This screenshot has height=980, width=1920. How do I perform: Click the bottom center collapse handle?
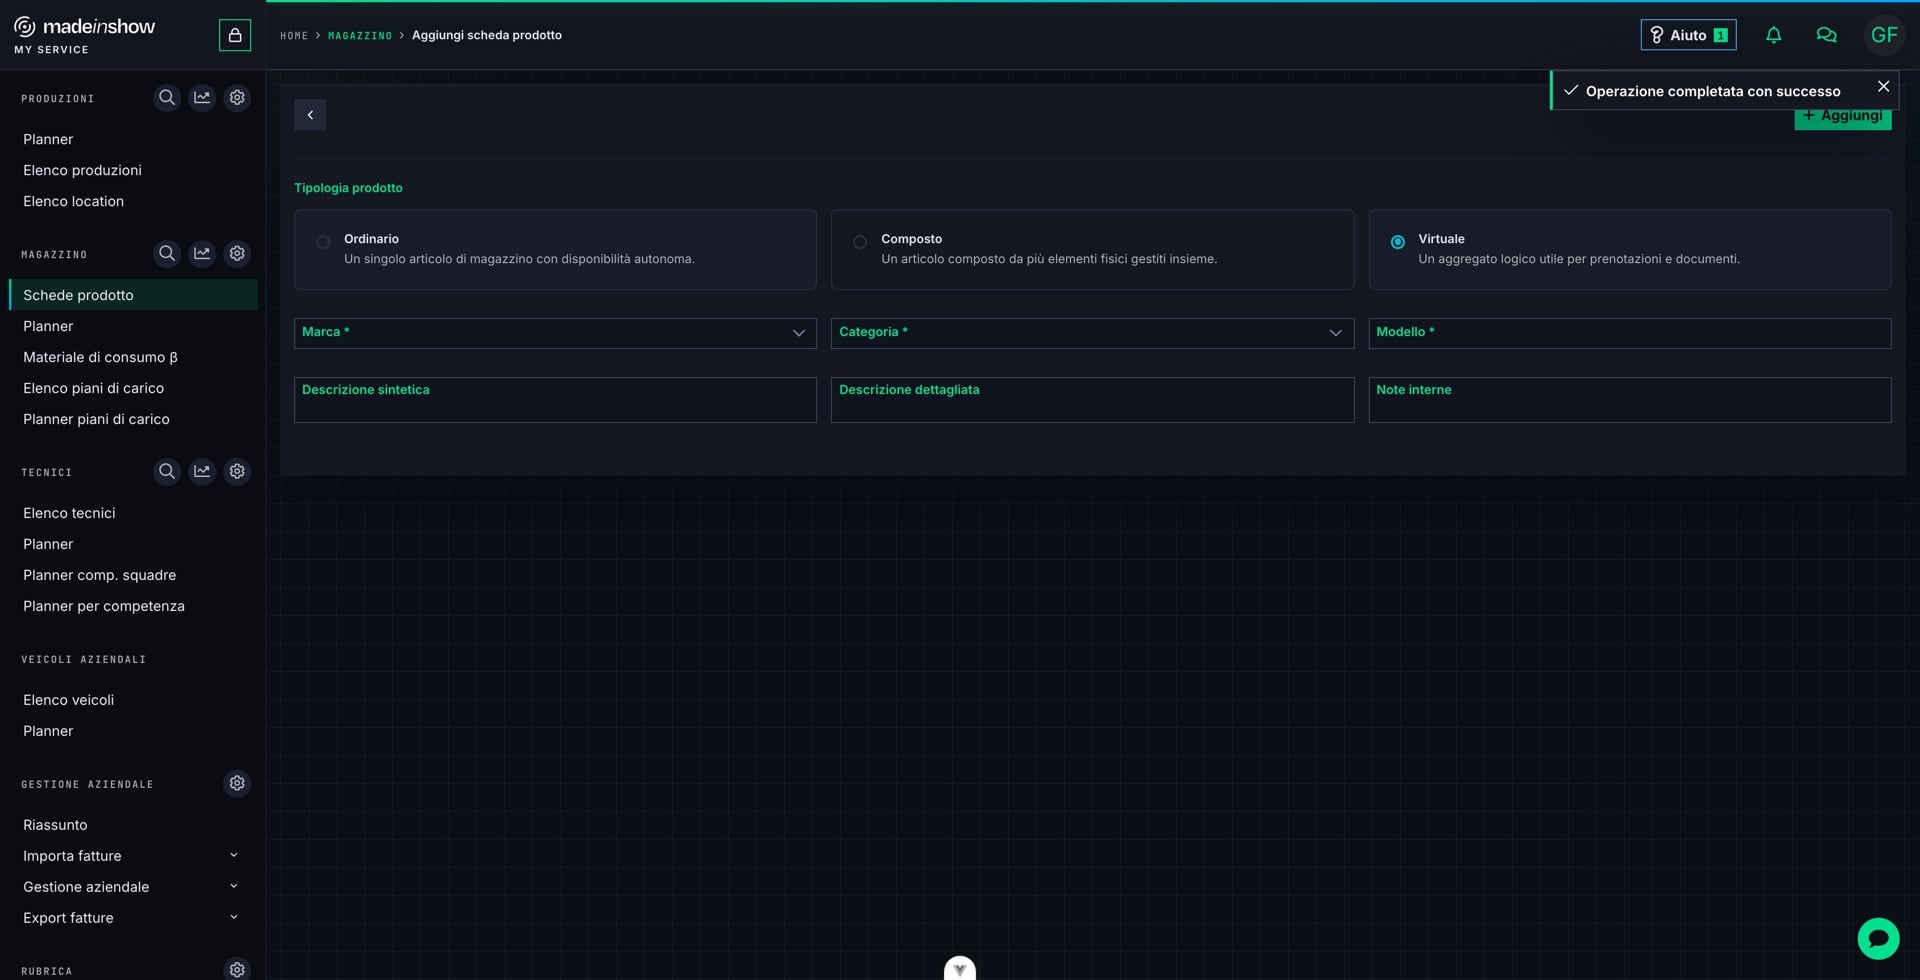[x=959, y=968]
